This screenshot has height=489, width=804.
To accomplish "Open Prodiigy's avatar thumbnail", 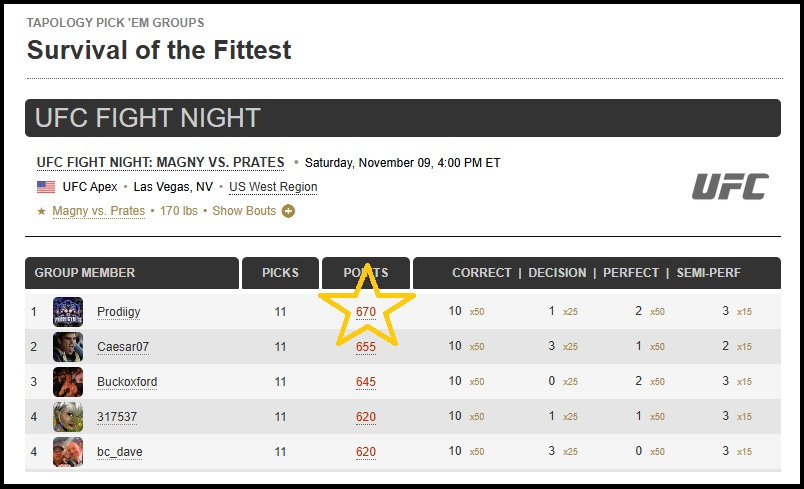I will (68, 312).
